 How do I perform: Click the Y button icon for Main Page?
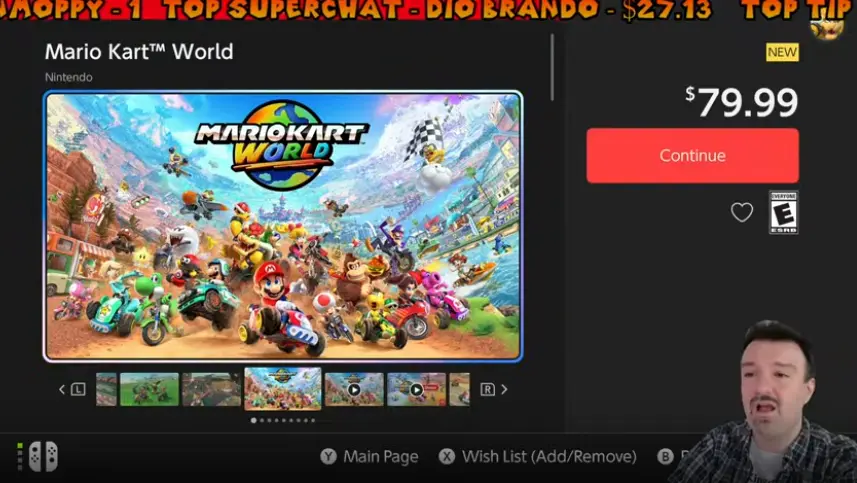pos(328,456)
